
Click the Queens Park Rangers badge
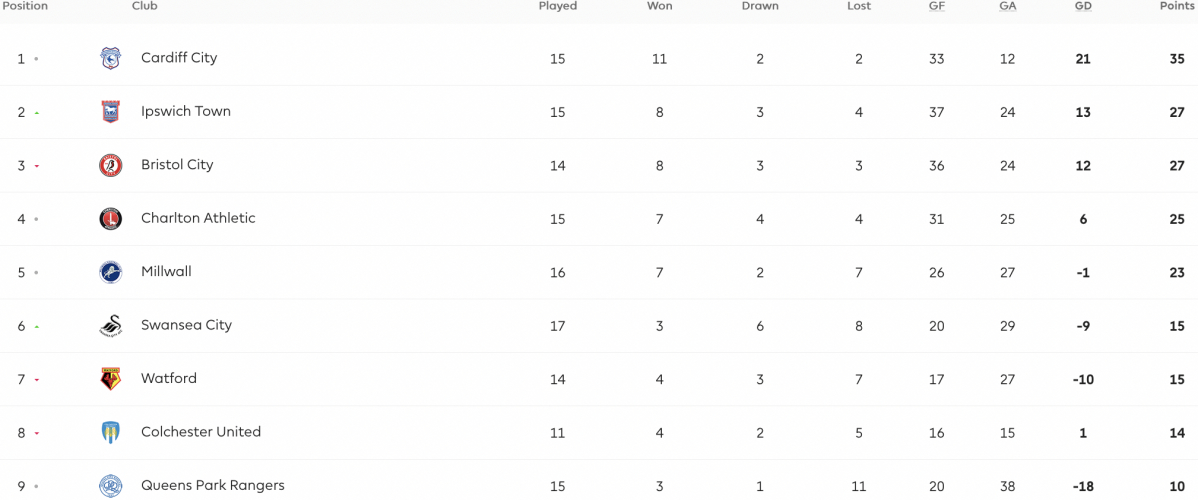[111, 486]
